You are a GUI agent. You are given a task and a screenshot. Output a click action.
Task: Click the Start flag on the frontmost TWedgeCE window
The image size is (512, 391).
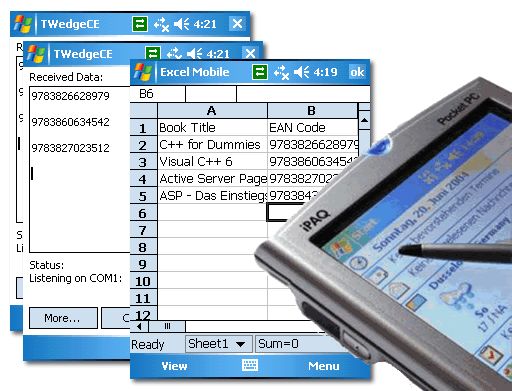tap(36, 54)
